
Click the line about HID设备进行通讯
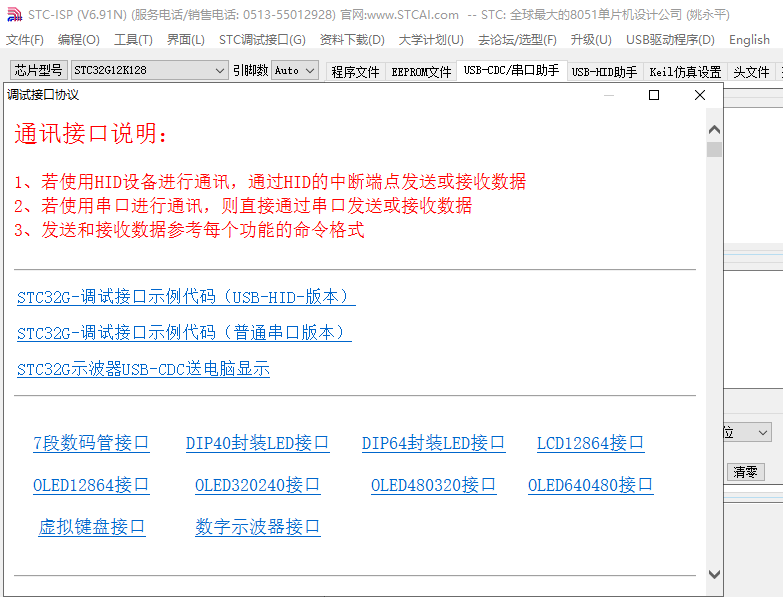click(270, 182)
